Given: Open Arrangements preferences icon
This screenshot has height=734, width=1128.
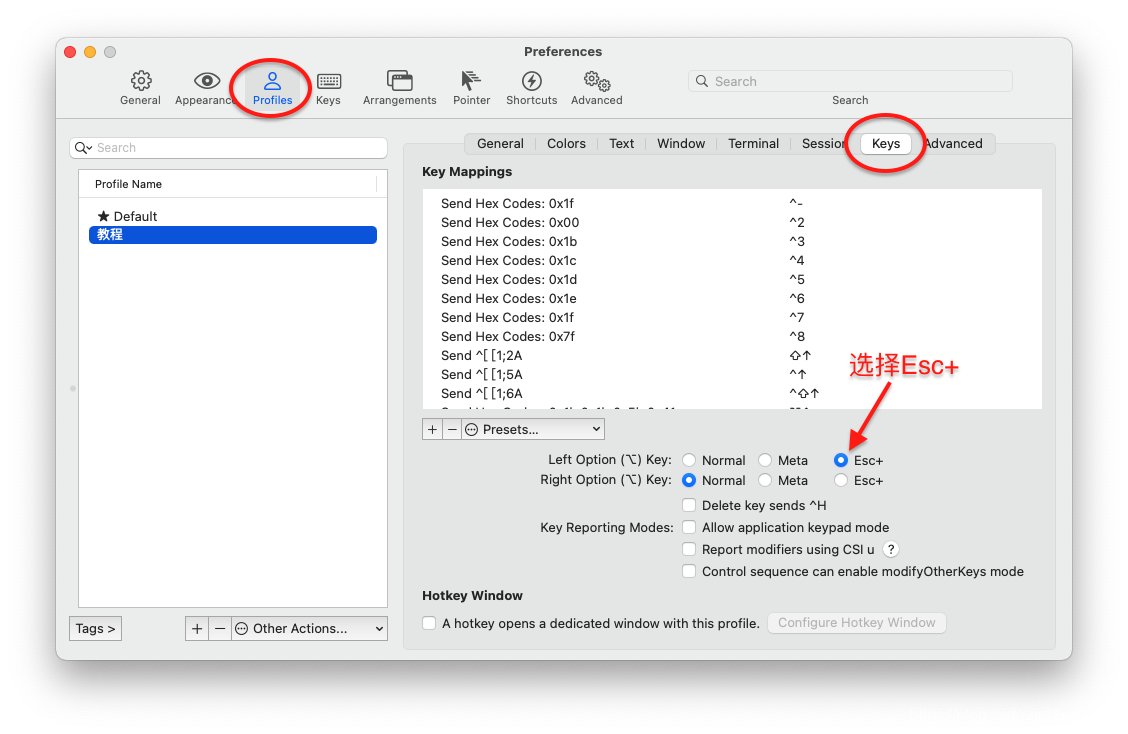Looking at the screenshot, I should 399,81.
